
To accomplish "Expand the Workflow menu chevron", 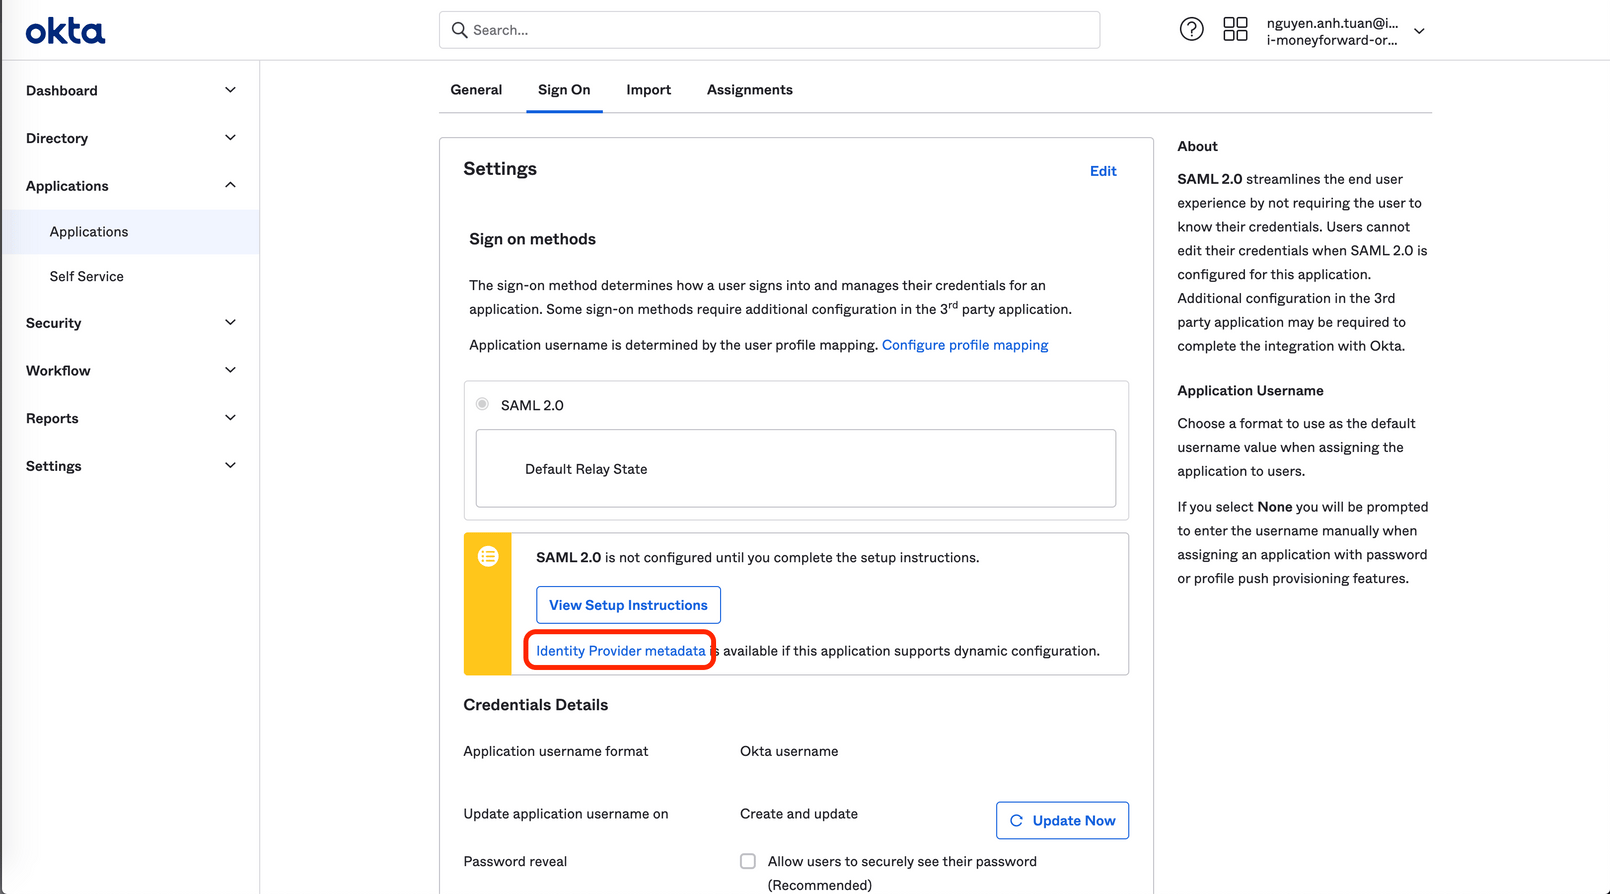I will 230,370.
